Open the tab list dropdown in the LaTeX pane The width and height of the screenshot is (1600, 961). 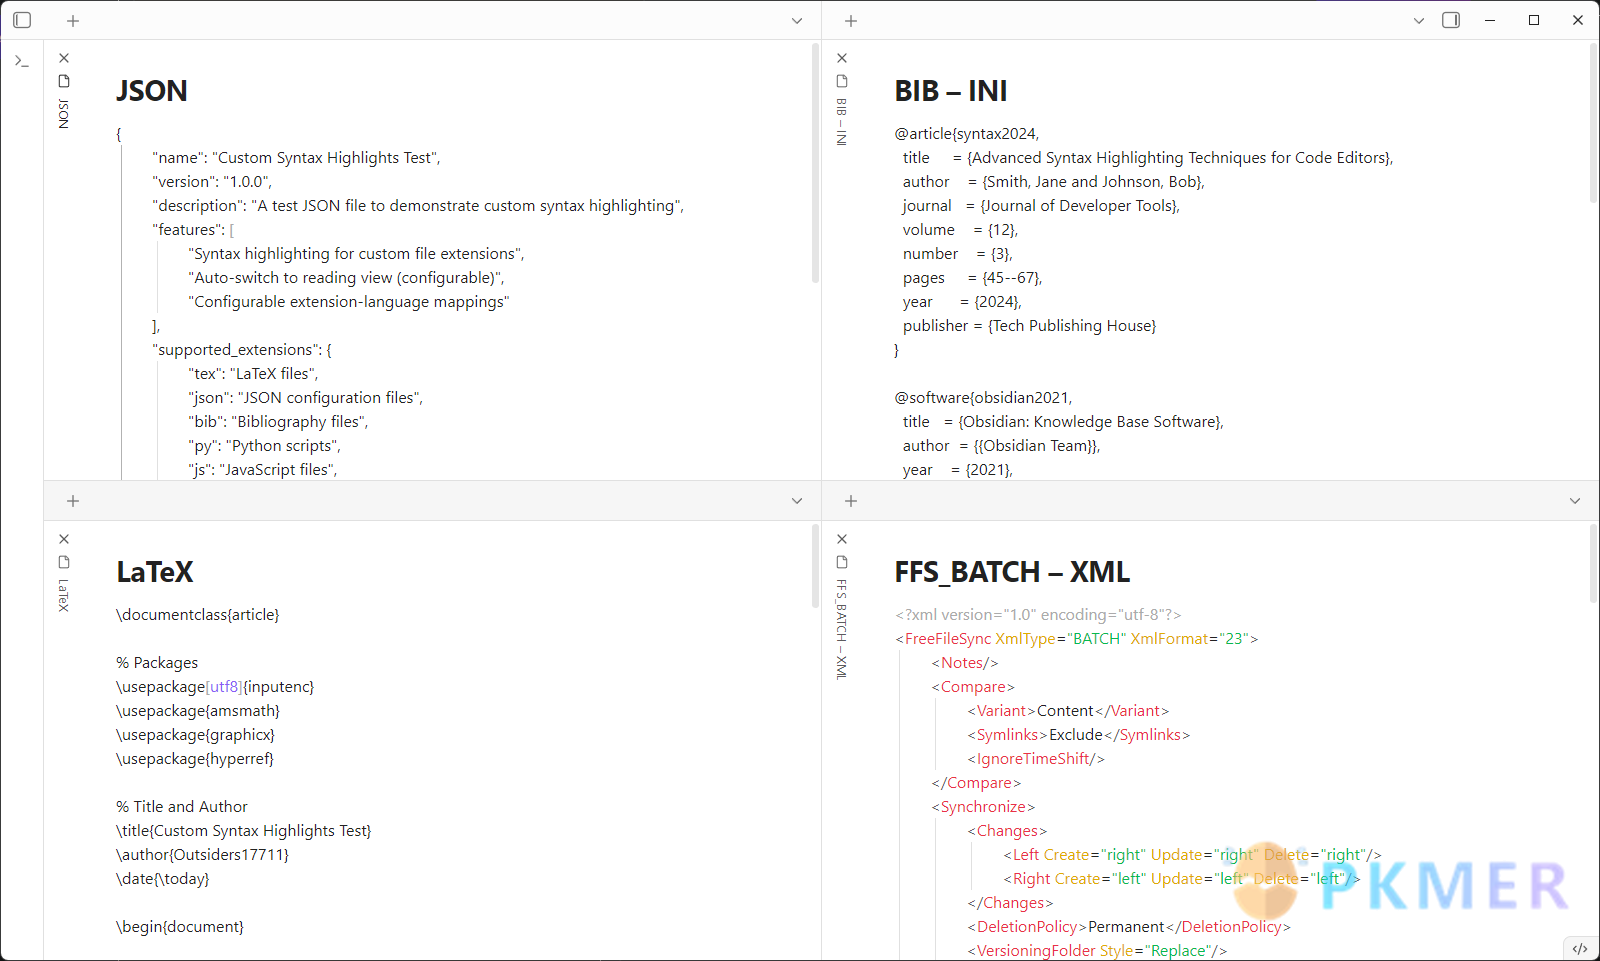796,501
